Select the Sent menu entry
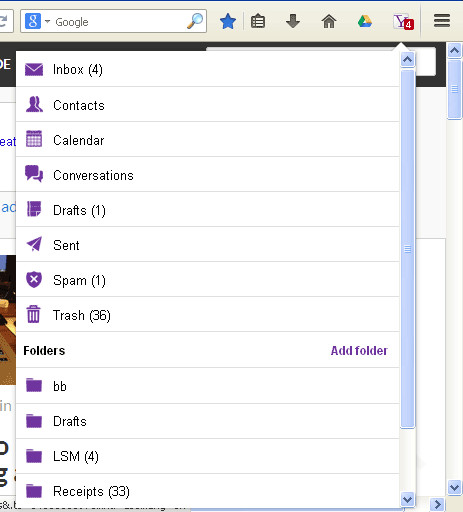Screen dimensions: 463x512 point(208,244)
